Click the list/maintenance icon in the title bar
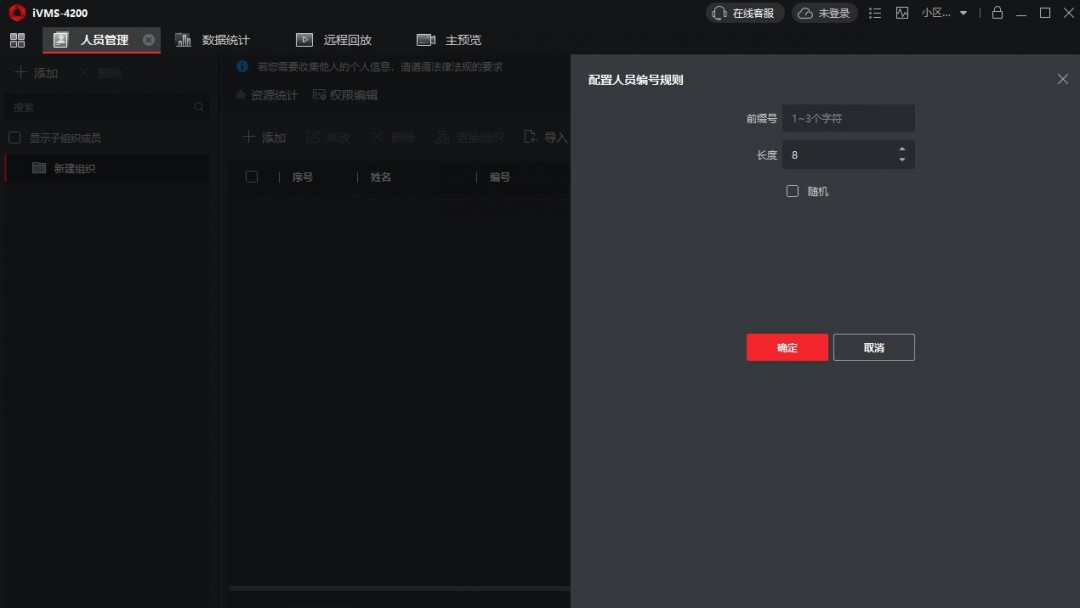 click(x=875, y=13)
